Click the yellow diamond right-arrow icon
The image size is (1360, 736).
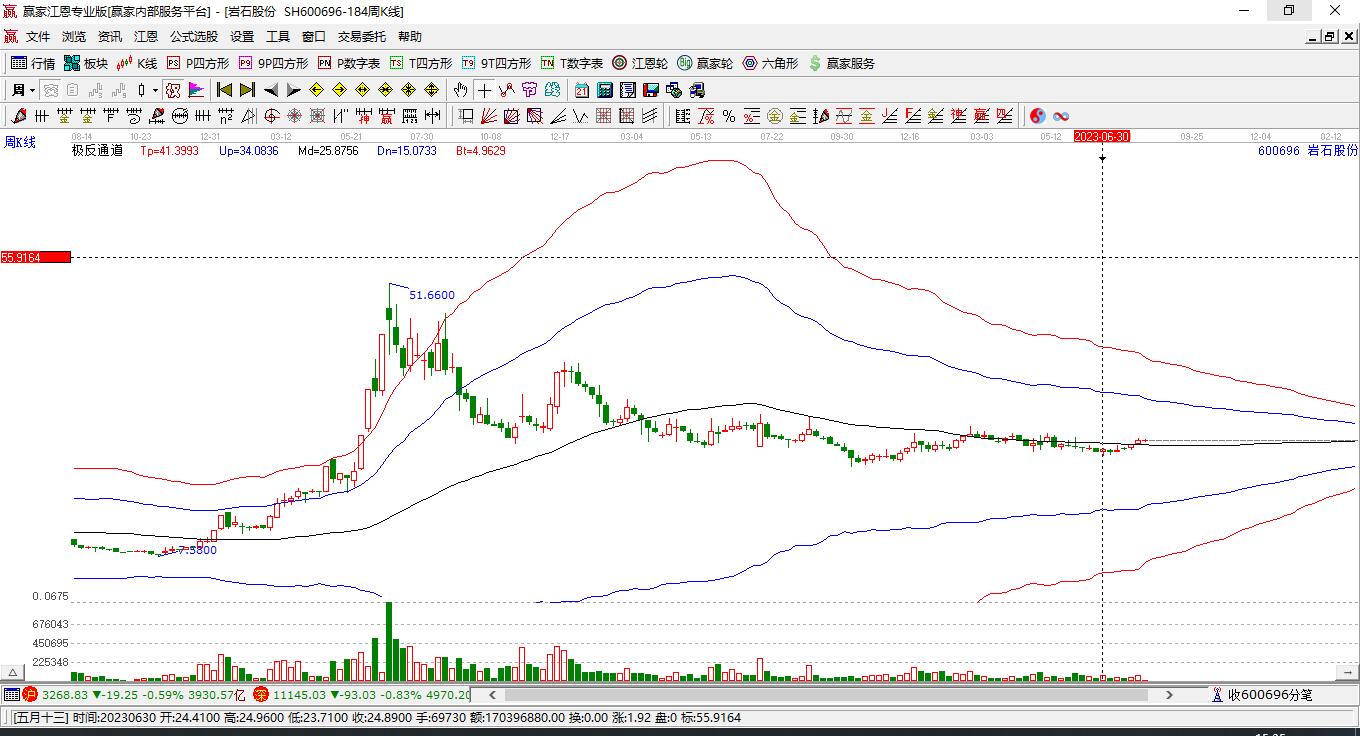click(x=340, y=90)
